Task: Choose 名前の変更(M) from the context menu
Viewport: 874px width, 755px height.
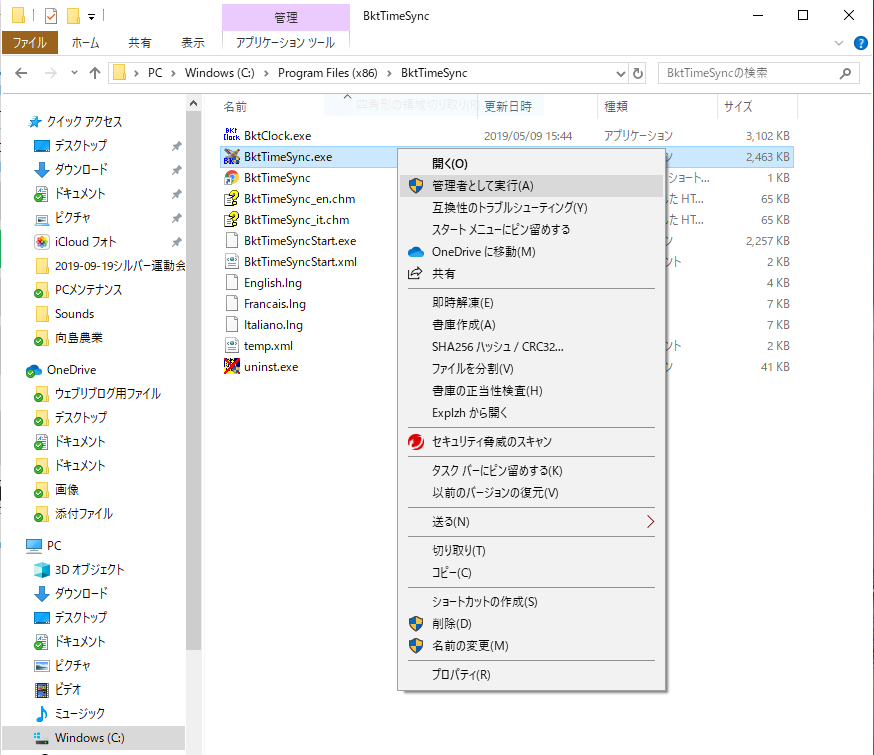Action: click(531, 646)
